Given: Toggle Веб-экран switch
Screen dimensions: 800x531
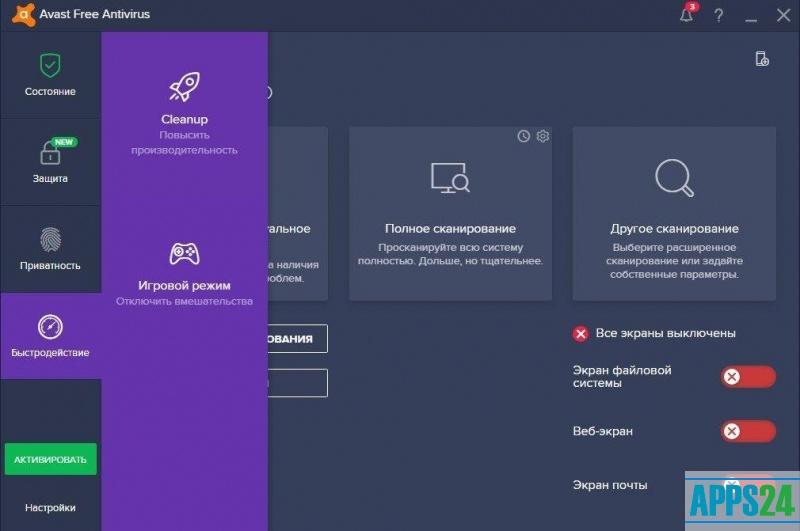Looking at the screenshot, I should 748,431.
